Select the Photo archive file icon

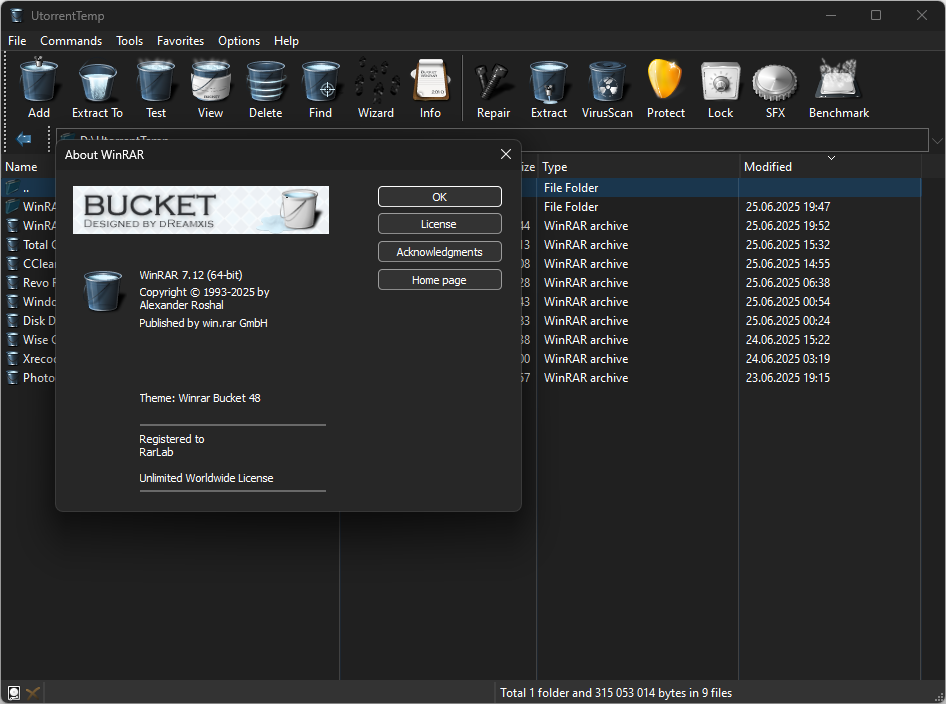point(12,378)
